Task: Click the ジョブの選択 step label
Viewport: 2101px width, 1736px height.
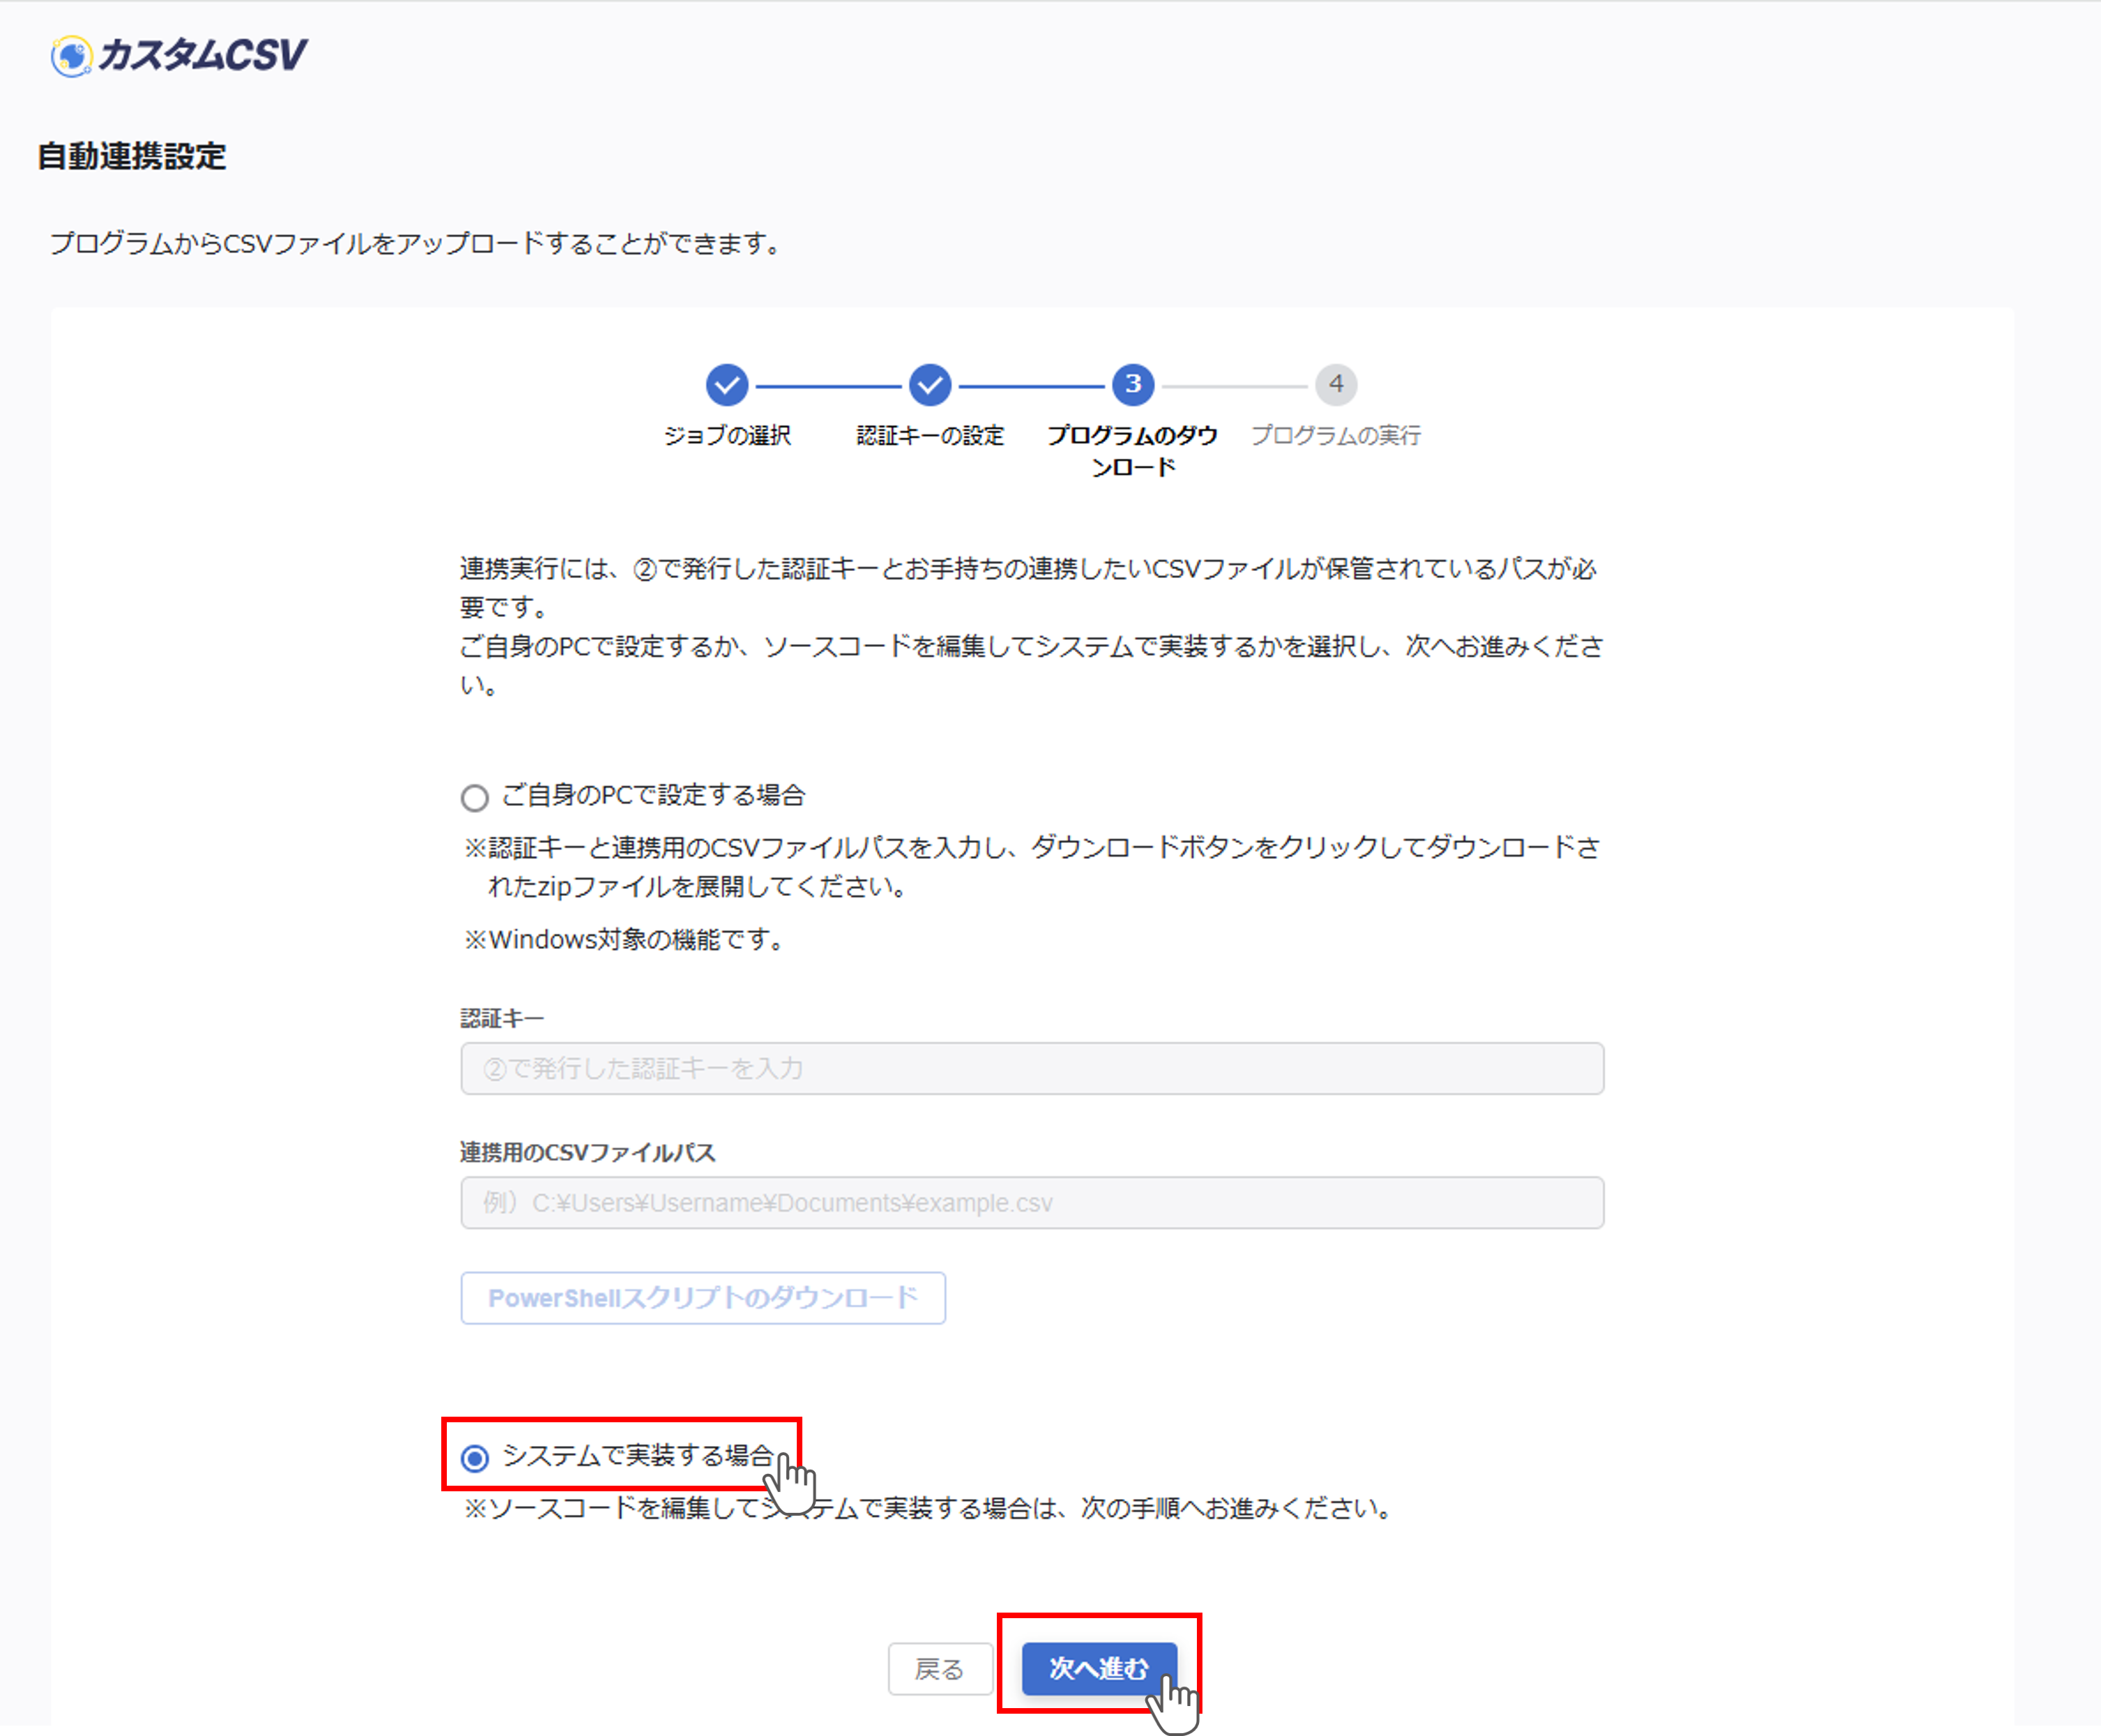Action: pos(727,436)
